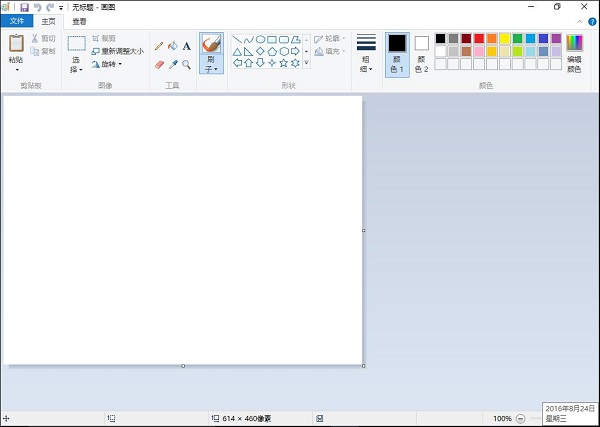The height and width of the screenshot is (427, 600).
Task: Select the Eraser tool
Action: click(x=158, y=64)
